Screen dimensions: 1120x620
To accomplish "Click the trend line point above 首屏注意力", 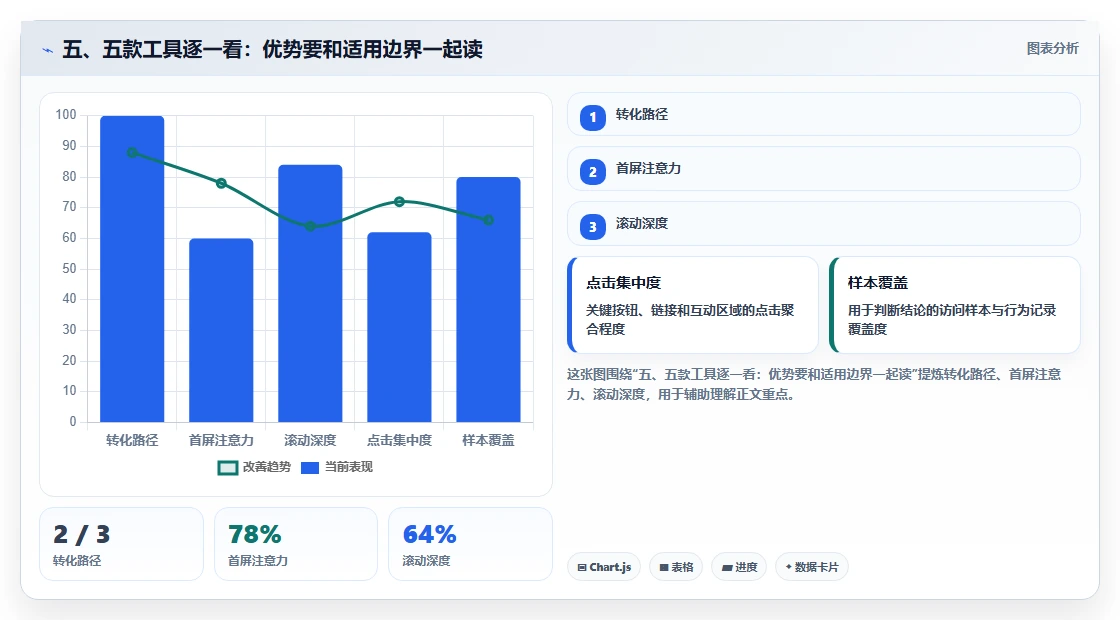I will click(221, 184).
